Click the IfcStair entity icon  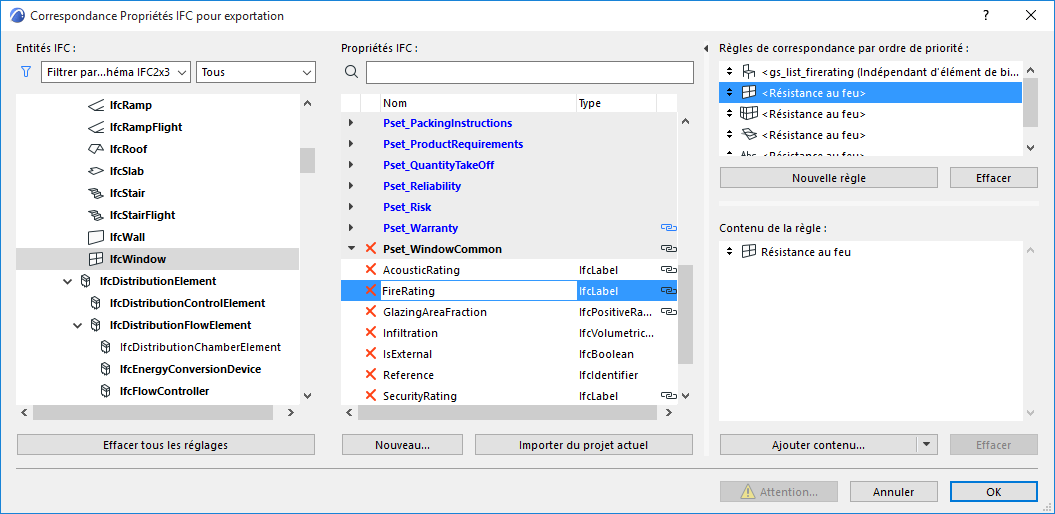pos(96,193)
